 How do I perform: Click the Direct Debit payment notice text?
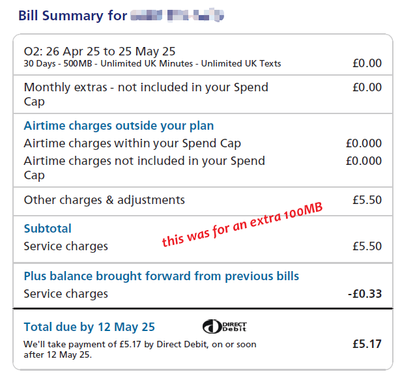pos(140,349)
